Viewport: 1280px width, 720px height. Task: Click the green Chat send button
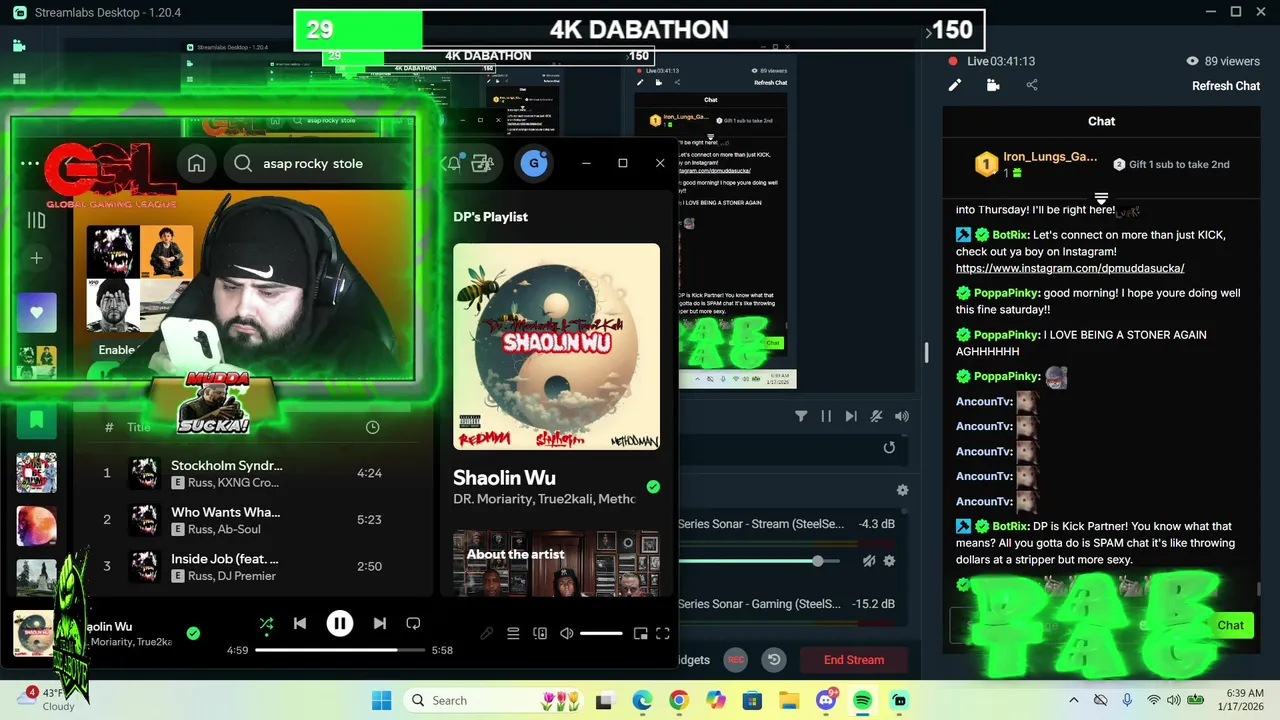click(1230, 625)
